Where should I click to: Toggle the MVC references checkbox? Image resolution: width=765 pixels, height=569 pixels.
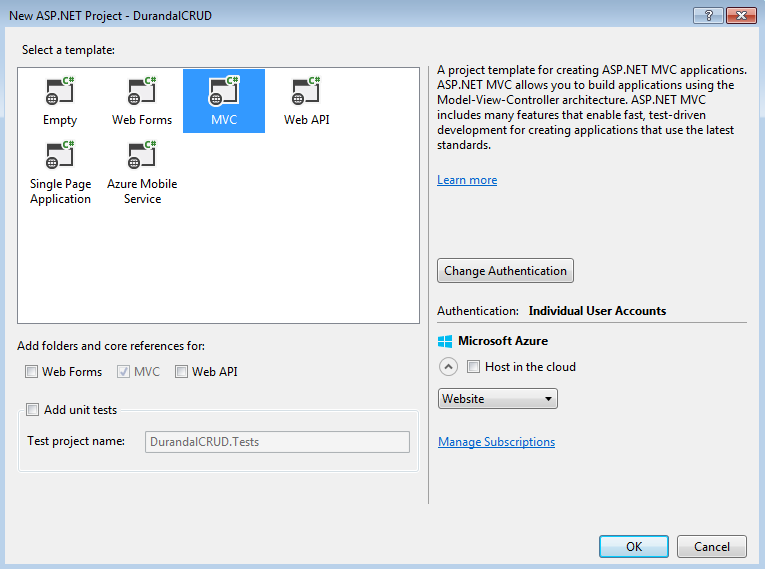(123, 372)
